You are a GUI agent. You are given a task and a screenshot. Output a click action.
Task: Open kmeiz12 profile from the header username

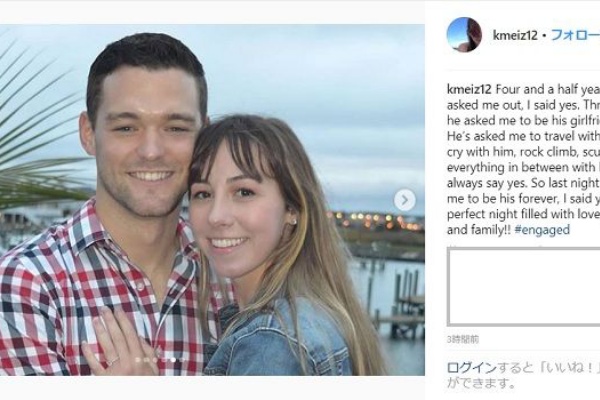click(x=514, y=35)
